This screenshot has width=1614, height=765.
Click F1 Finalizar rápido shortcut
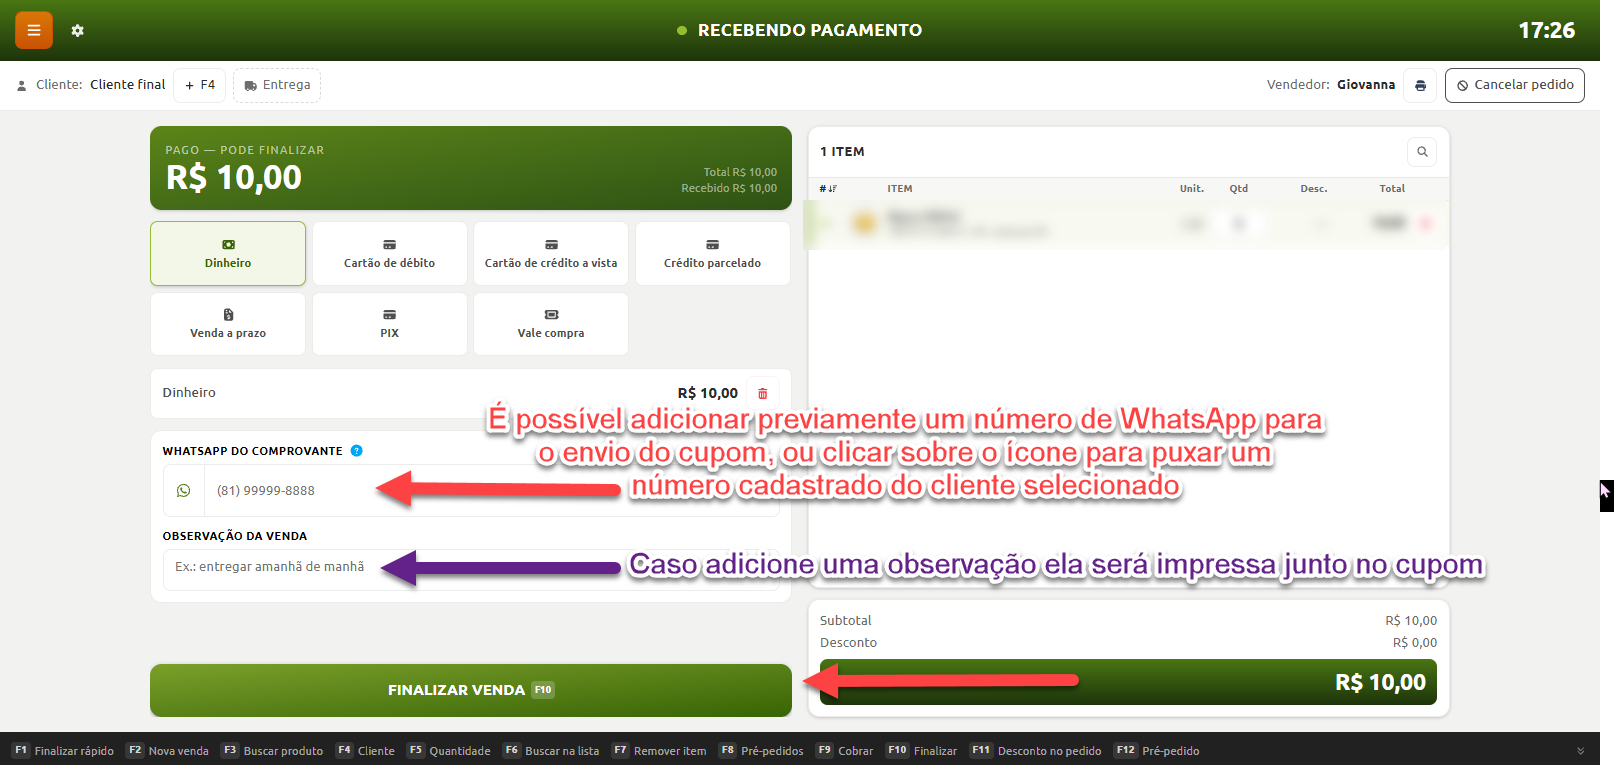(64, 751)
